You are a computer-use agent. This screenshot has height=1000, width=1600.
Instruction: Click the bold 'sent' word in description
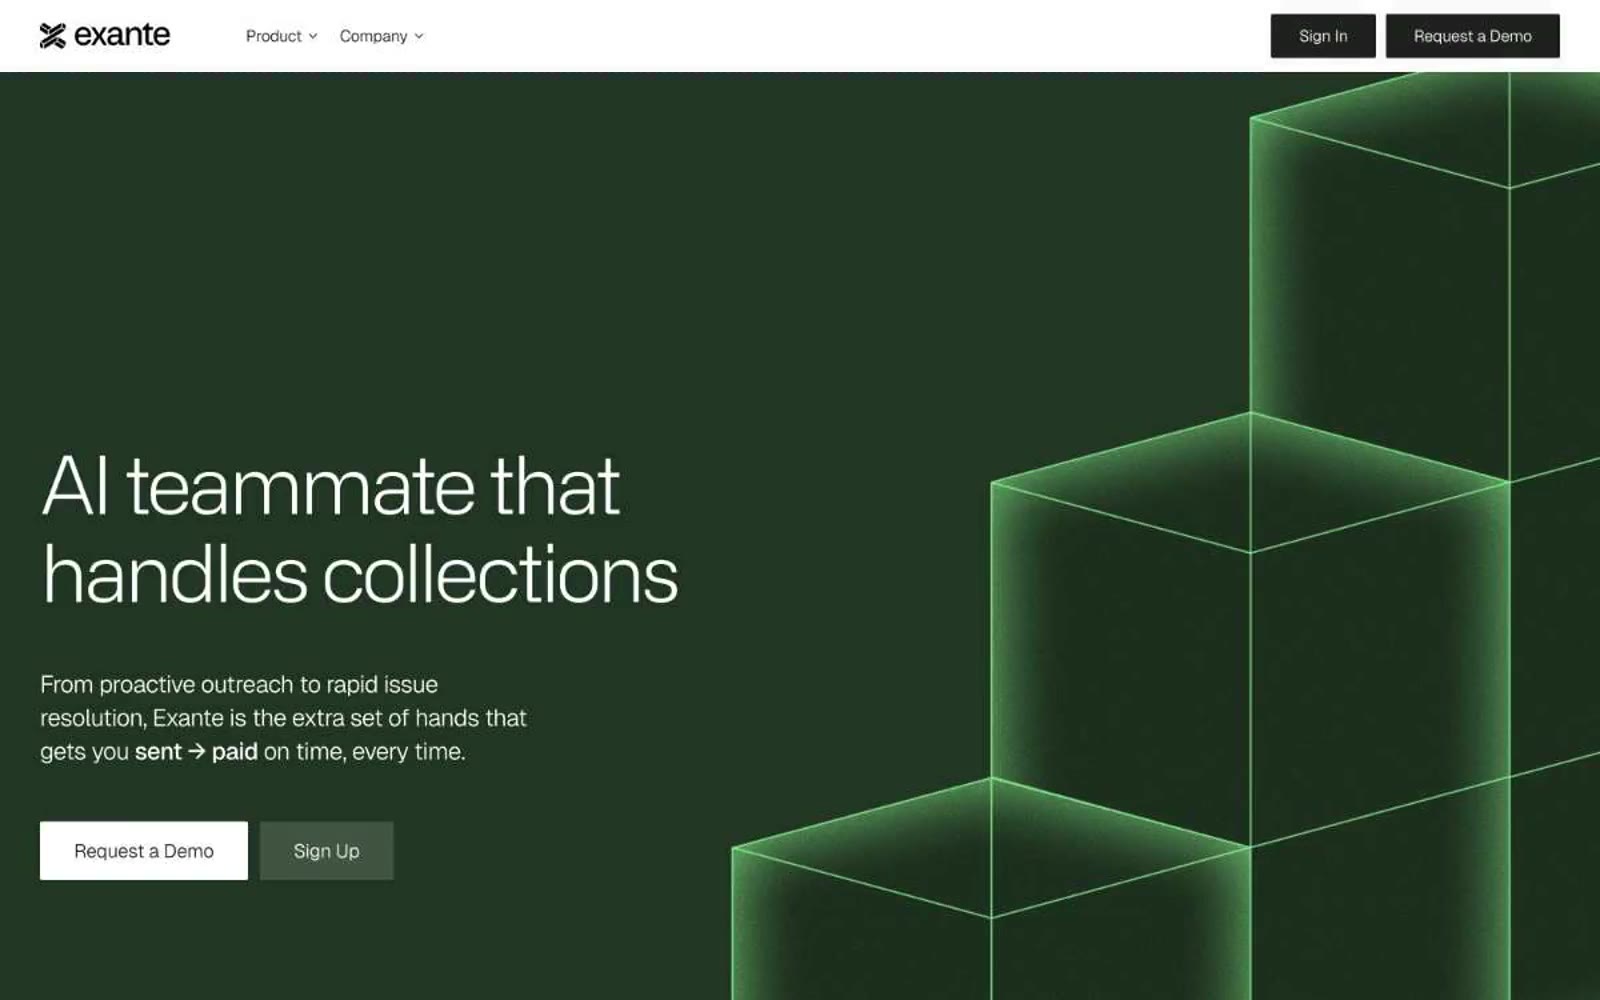[158, 752]
